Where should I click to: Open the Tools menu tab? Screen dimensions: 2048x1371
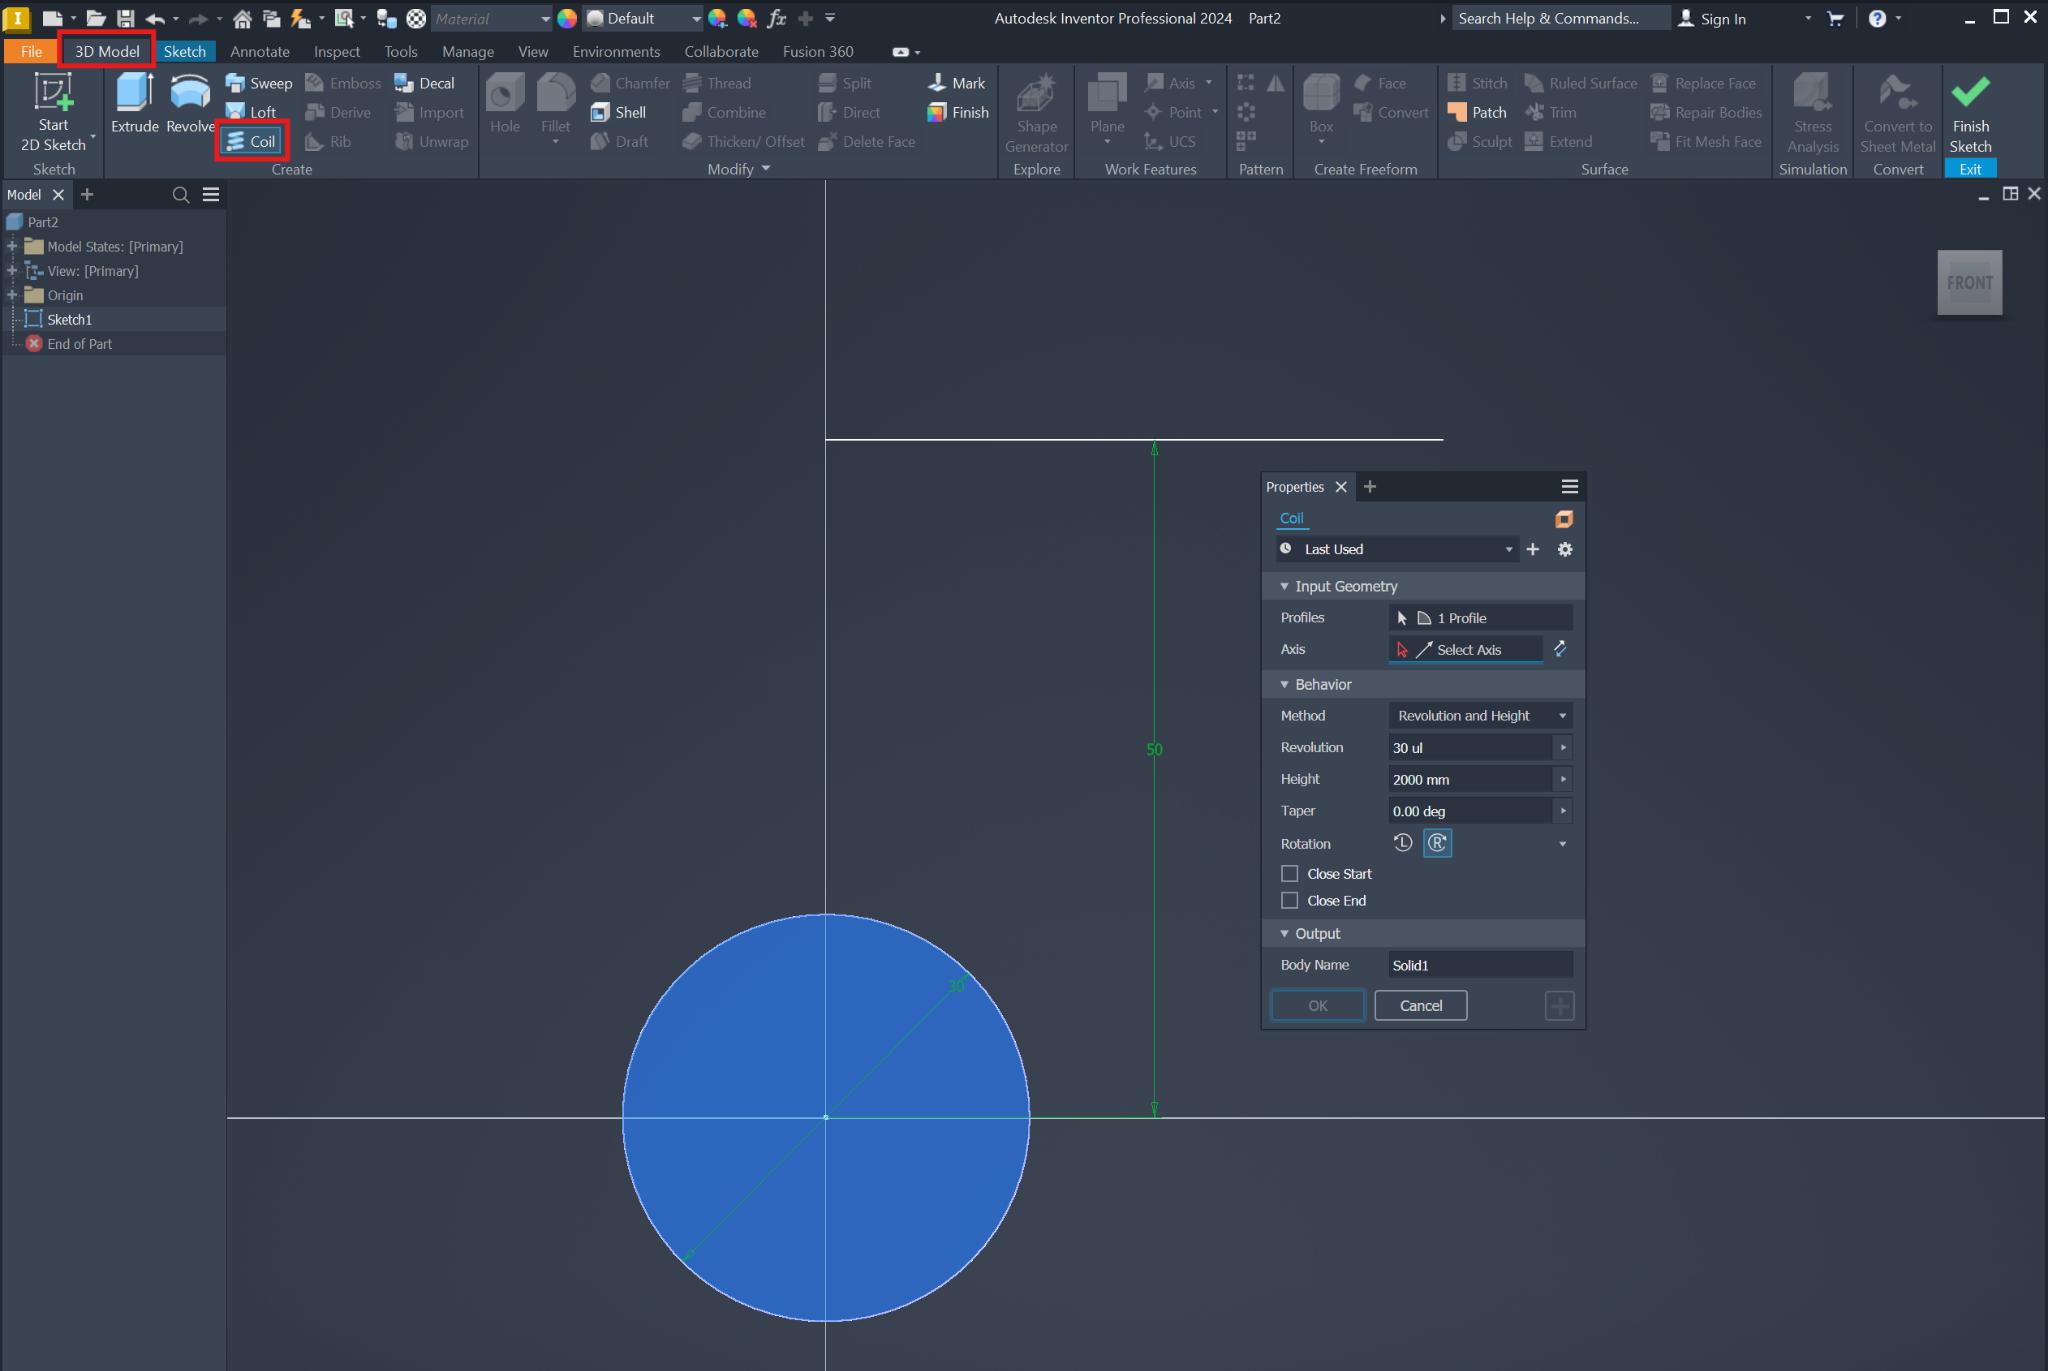point(400,51)
